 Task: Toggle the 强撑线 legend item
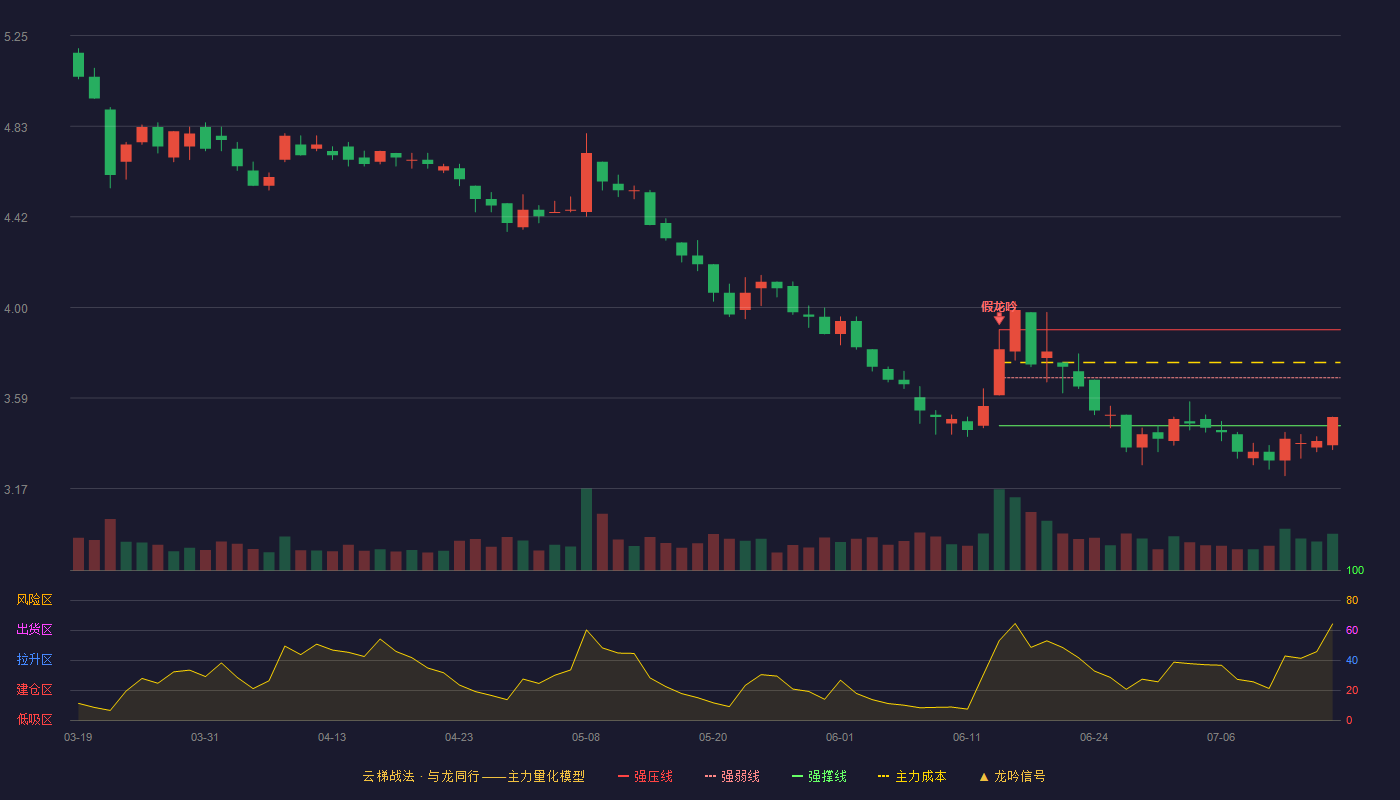[x=819, y=776]
